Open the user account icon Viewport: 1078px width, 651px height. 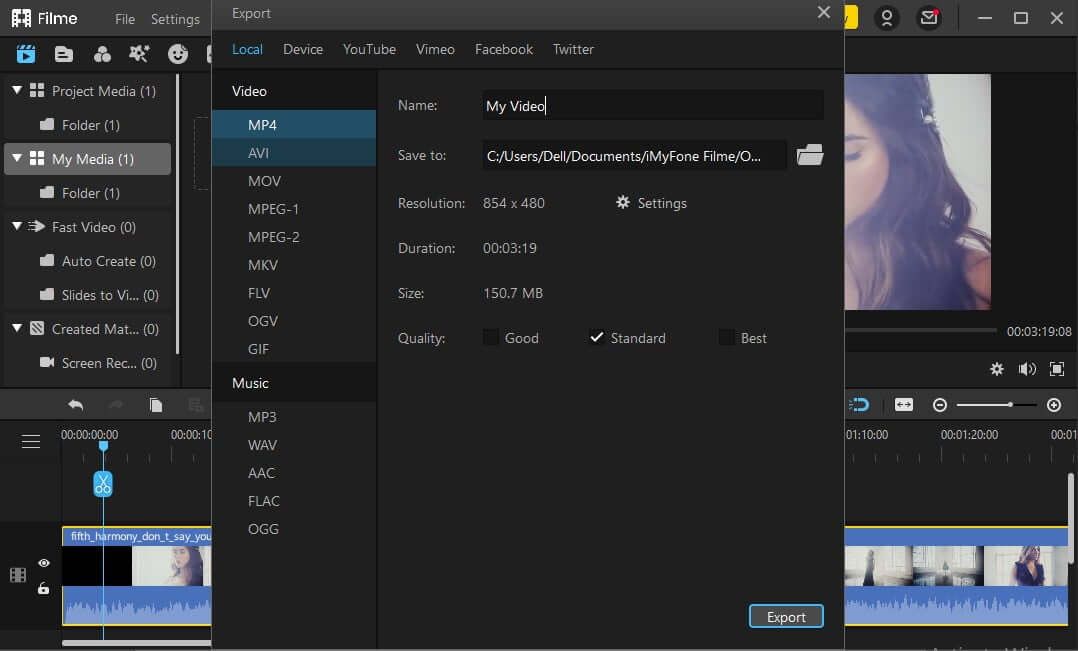click(887, 18)
